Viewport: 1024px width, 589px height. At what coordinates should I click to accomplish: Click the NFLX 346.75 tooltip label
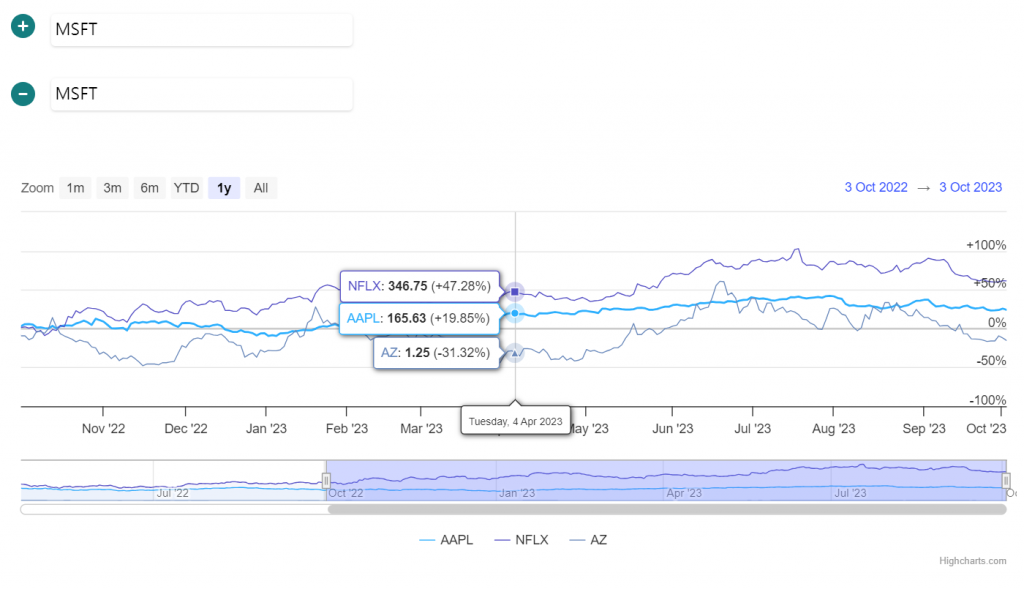coord(419,286)
